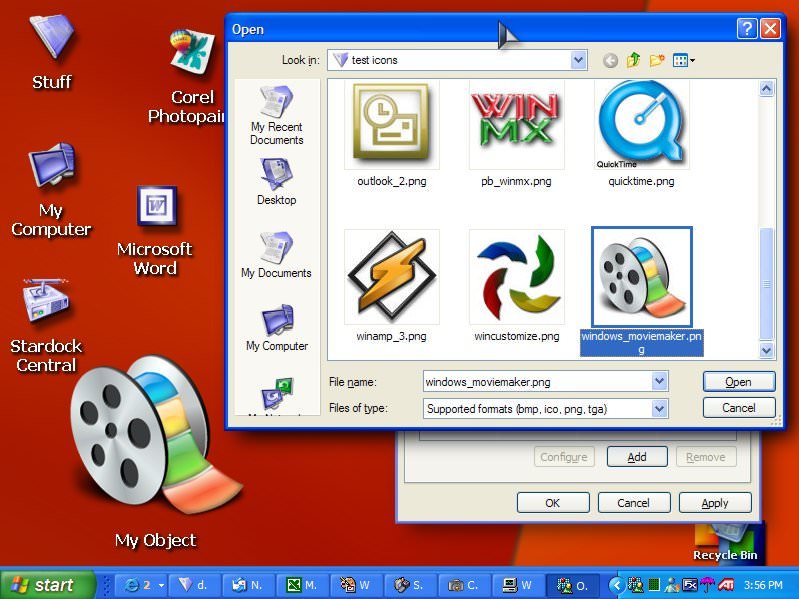Click Cancel in the background window

click(633, 503)
